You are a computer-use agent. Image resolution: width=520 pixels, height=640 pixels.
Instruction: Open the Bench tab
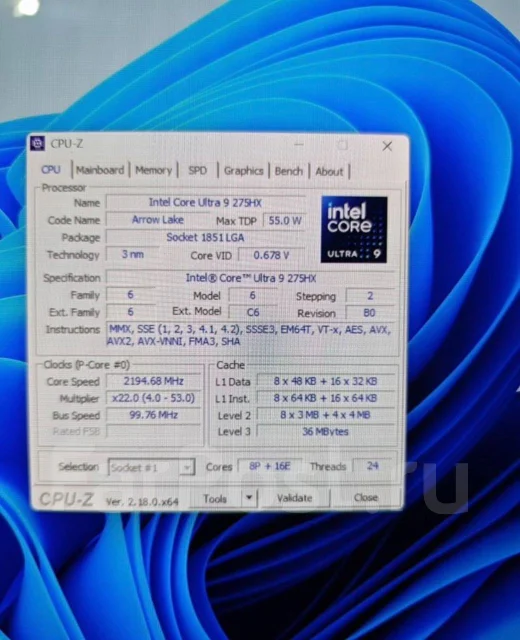(x=289, y=171)
